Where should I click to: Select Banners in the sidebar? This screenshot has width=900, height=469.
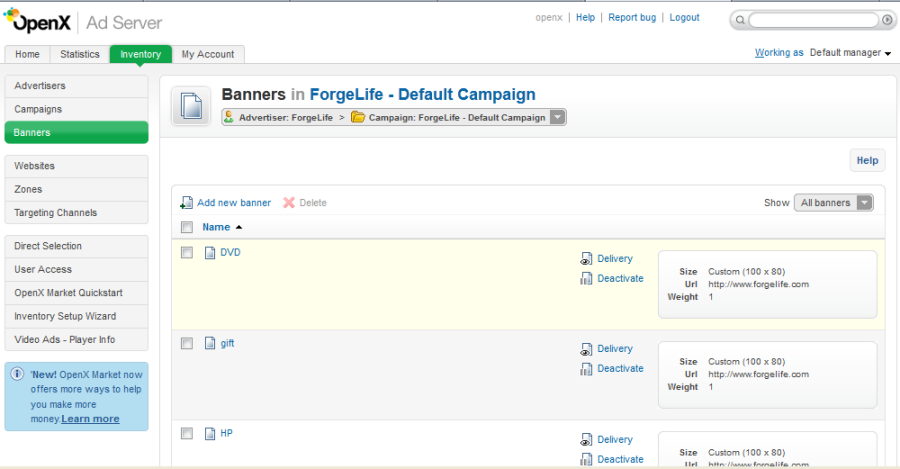(x=76, y=133)
